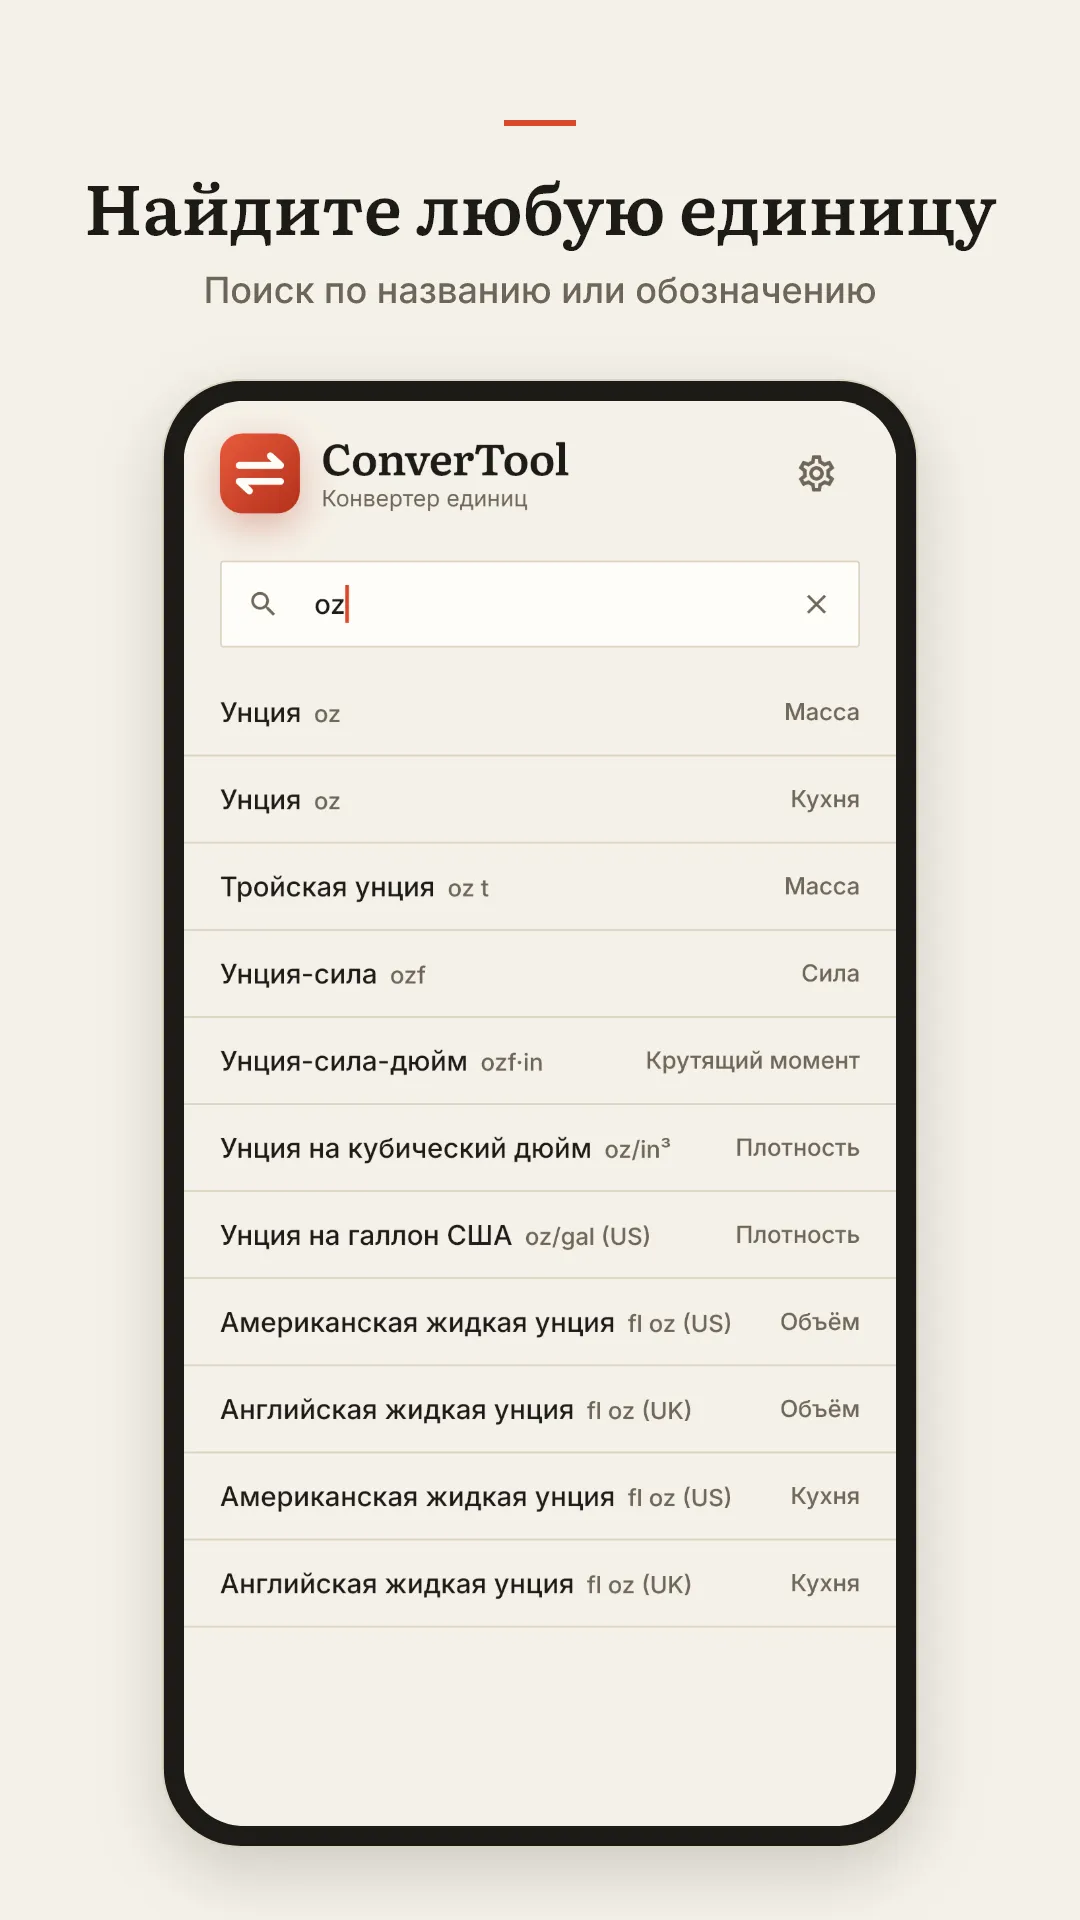Select Английская жидкая унция under Объём
The width and height of the screenshot is (1080, 1920).
point(540,1409)
